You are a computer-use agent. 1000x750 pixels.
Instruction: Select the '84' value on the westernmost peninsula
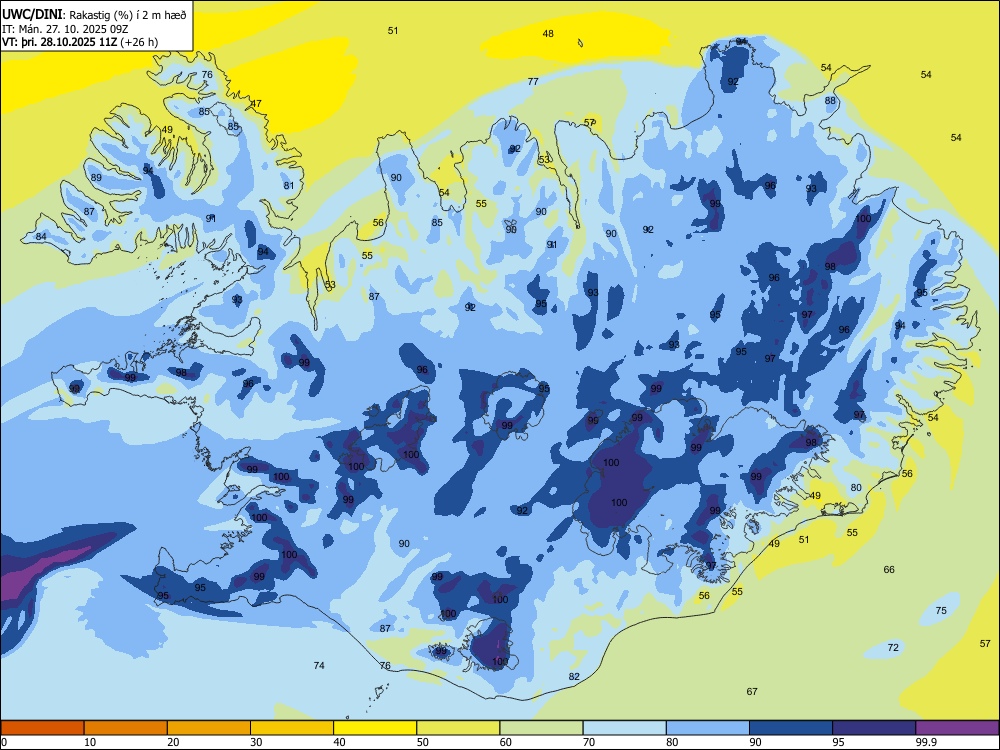point(41,237)
